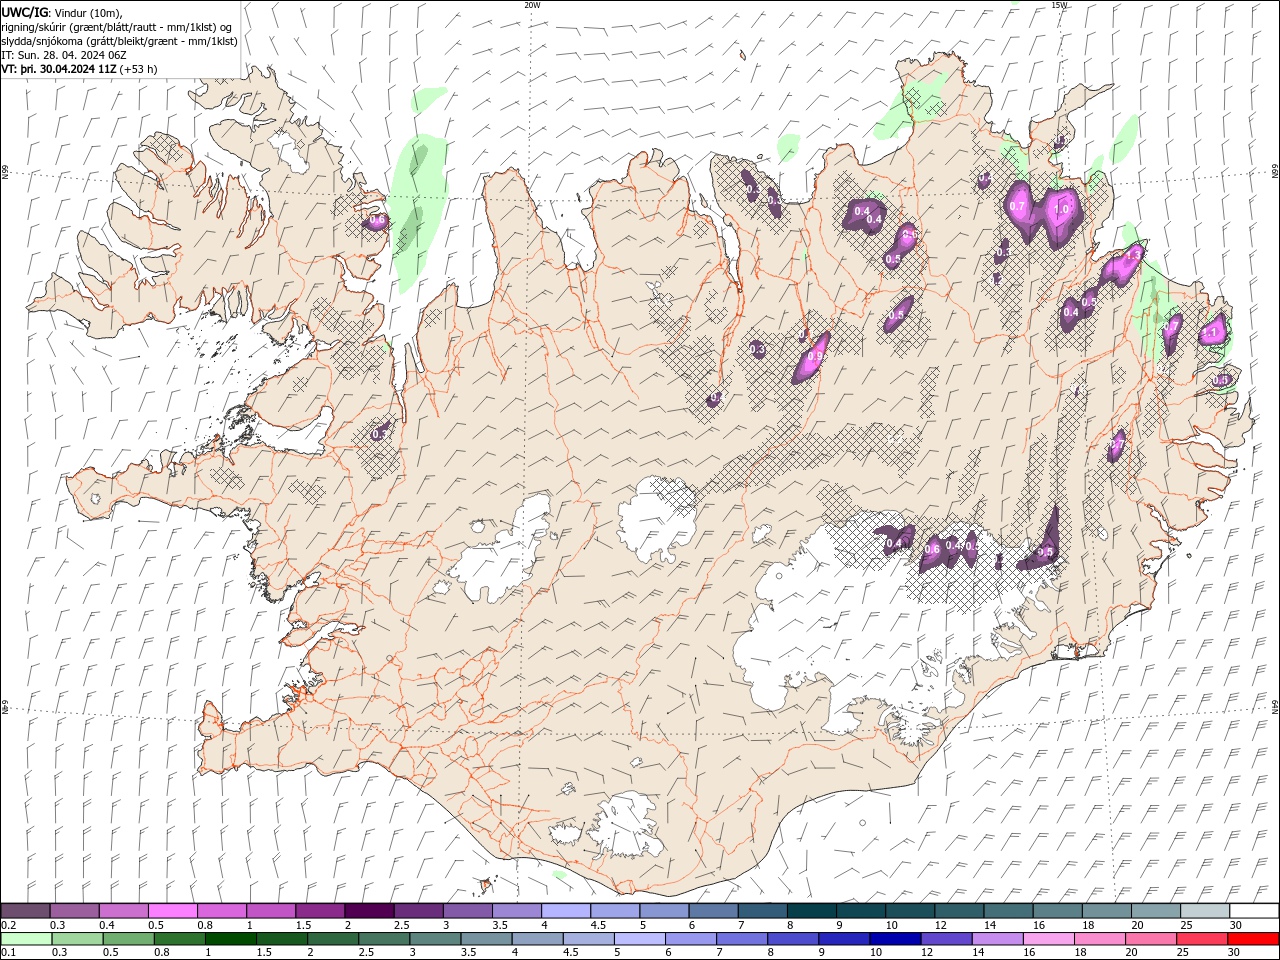Click the 'IT: Sun. 28. 04. 2024 06Z' line
The image size is (1280, 960).
pos(64,55)
